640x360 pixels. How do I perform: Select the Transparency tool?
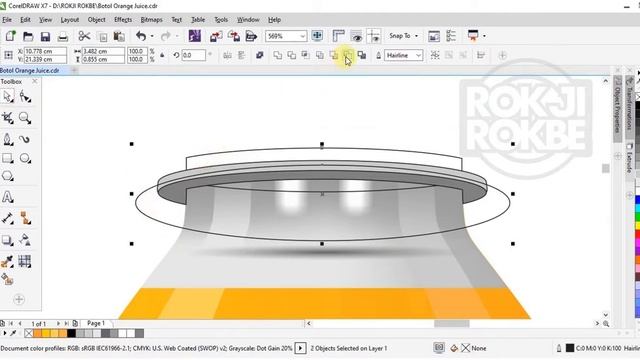coord(25,240)
